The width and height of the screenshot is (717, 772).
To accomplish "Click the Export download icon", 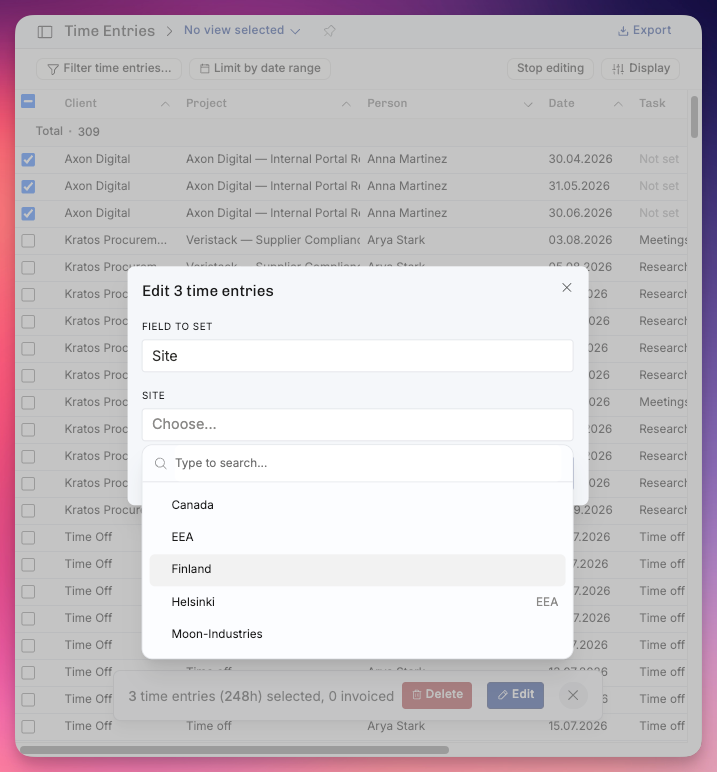I will coord(623,31).
